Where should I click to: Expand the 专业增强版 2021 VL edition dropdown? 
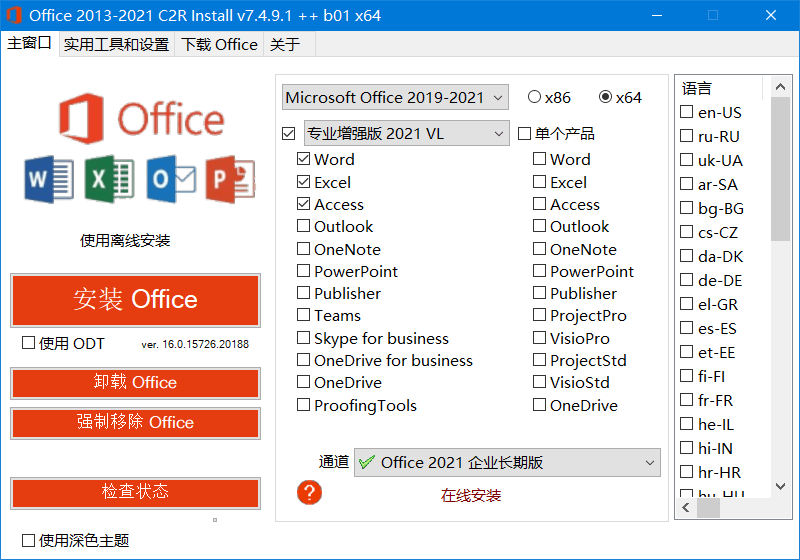[406, 133]
